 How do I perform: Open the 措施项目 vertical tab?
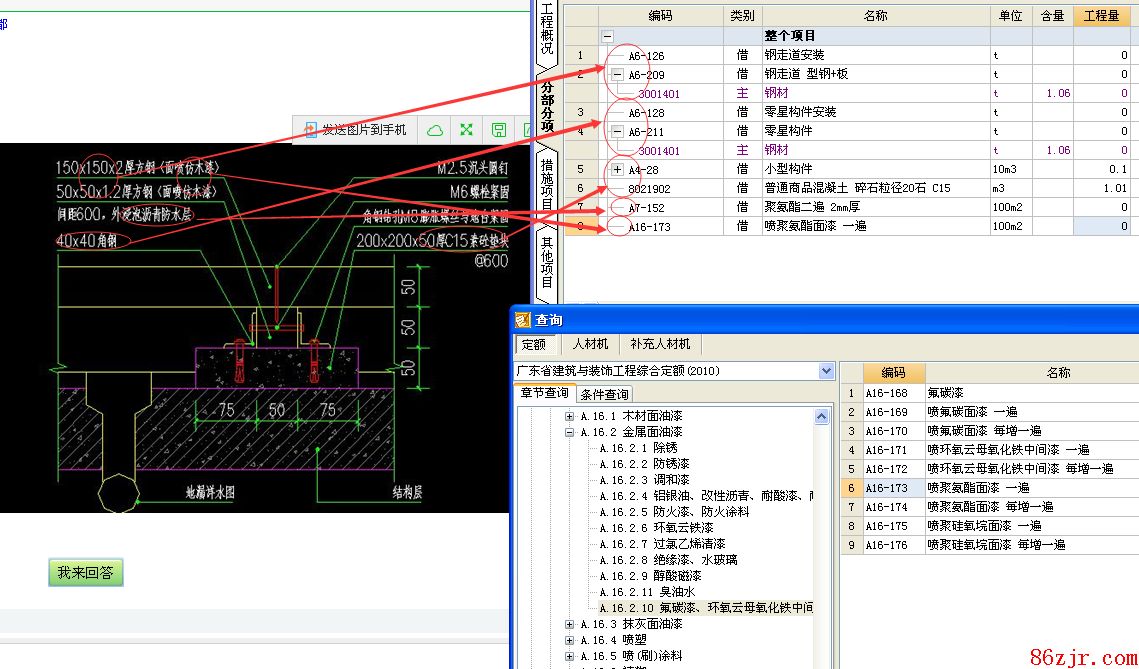click(547, 183)
